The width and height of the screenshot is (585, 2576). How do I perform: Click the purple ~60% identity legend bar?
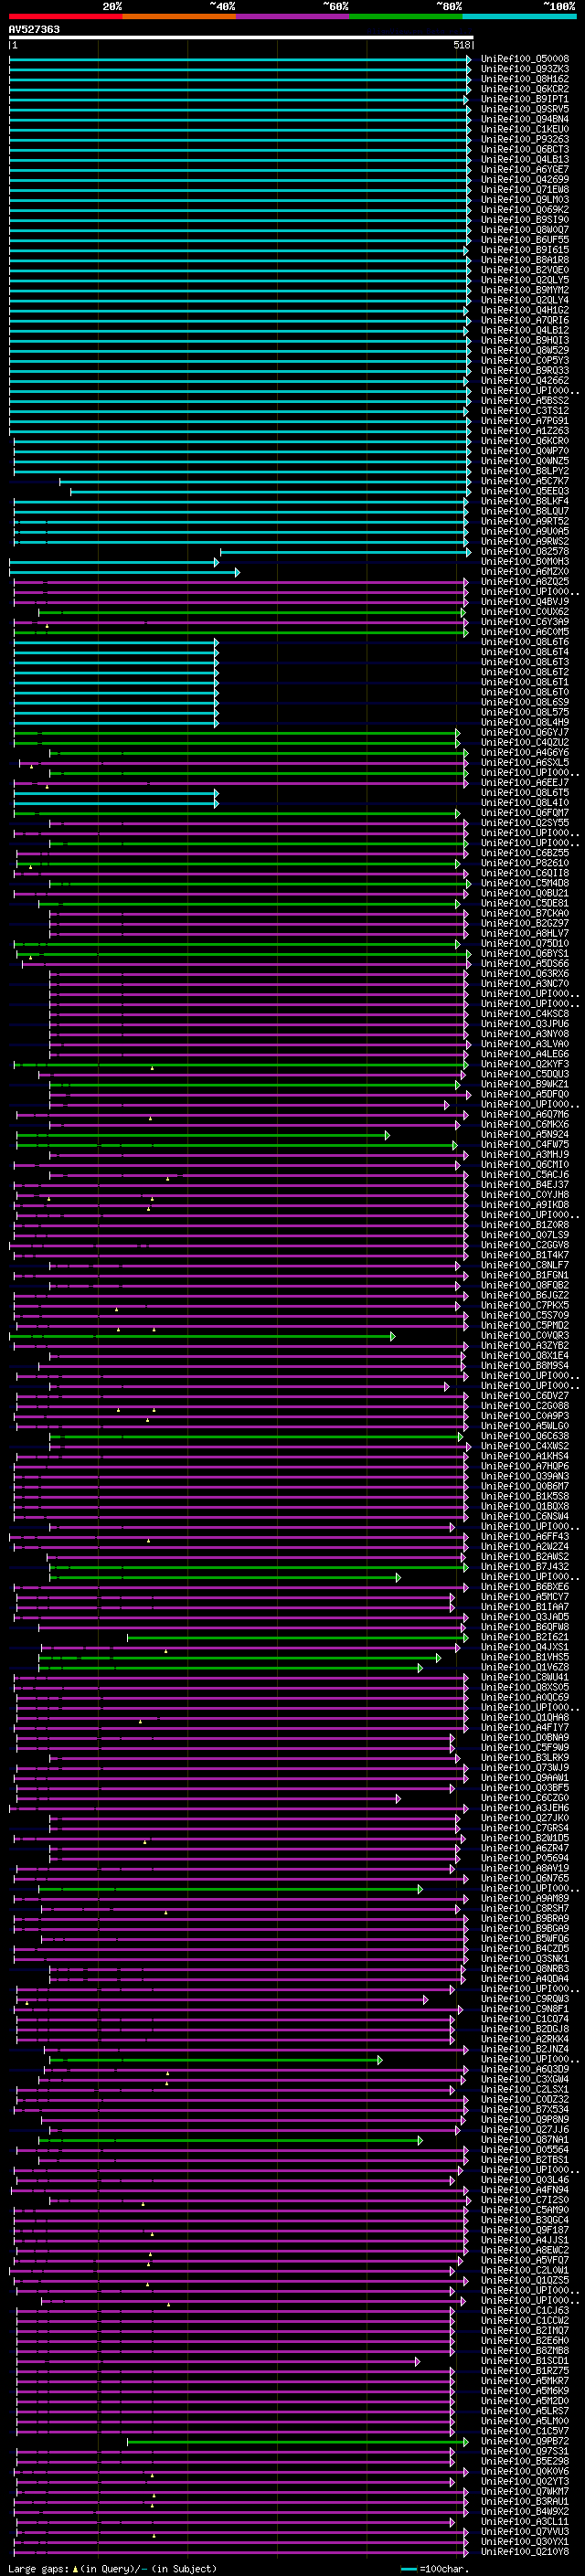tap(293, 16)
